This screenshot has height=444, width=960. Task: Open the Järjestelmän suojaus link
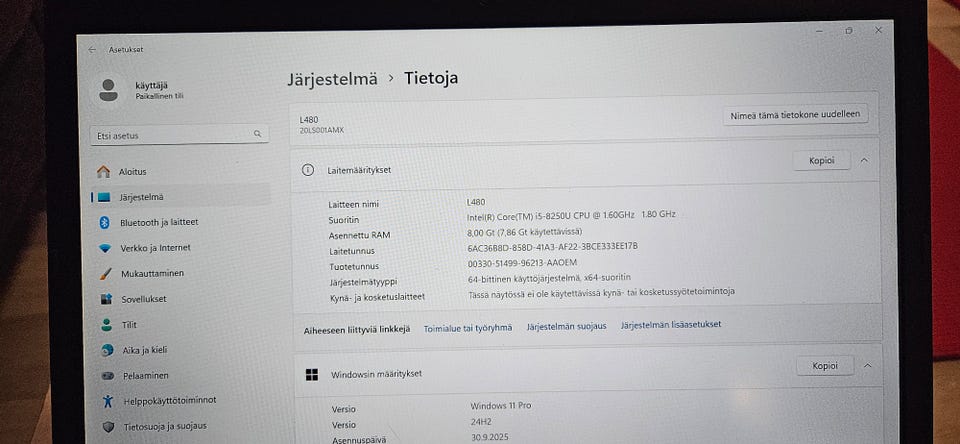tap(566, 326)
